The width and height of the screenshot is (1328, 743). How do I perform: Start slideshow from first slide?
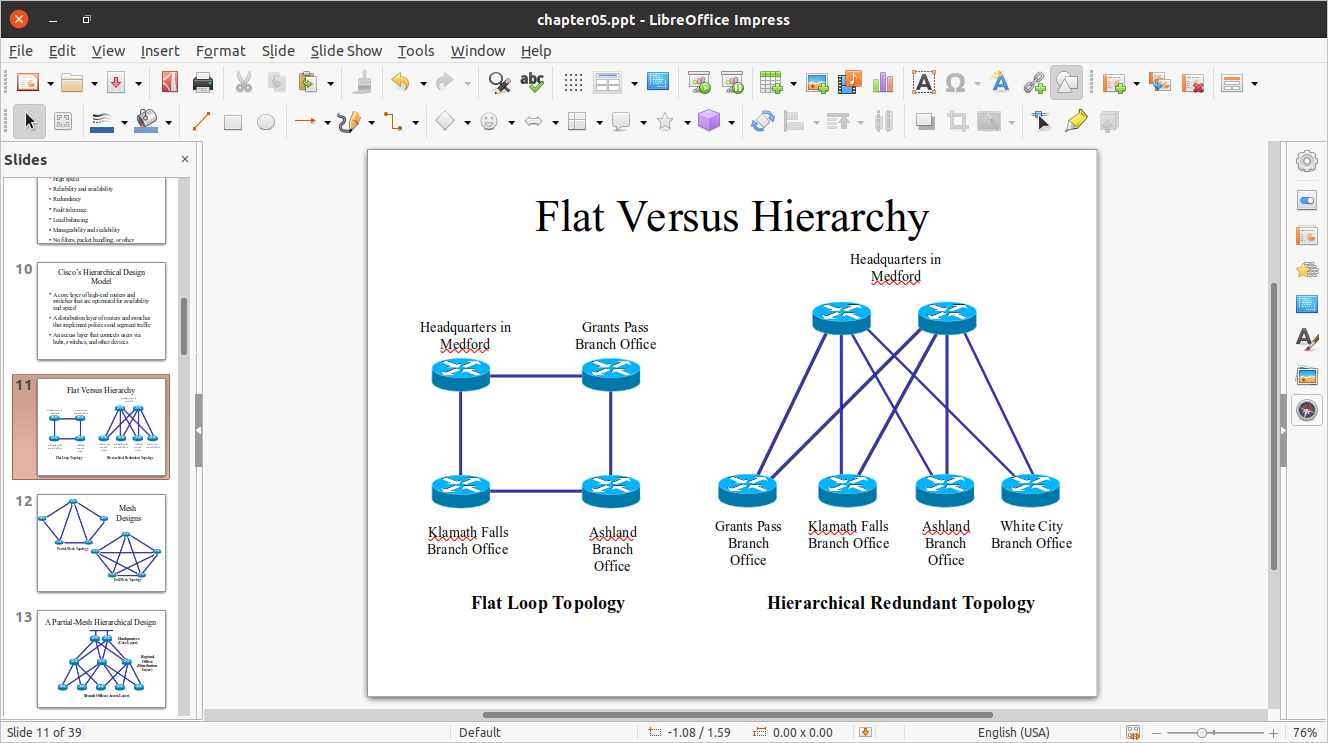tap(699, 82)
